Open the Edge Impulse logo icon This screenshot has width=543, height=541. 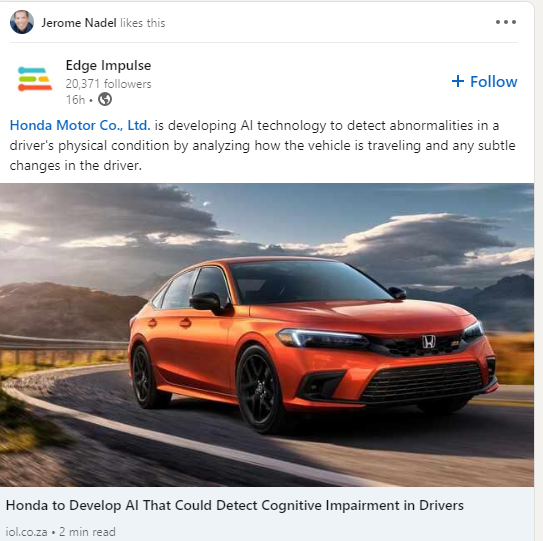click(35, 79)
